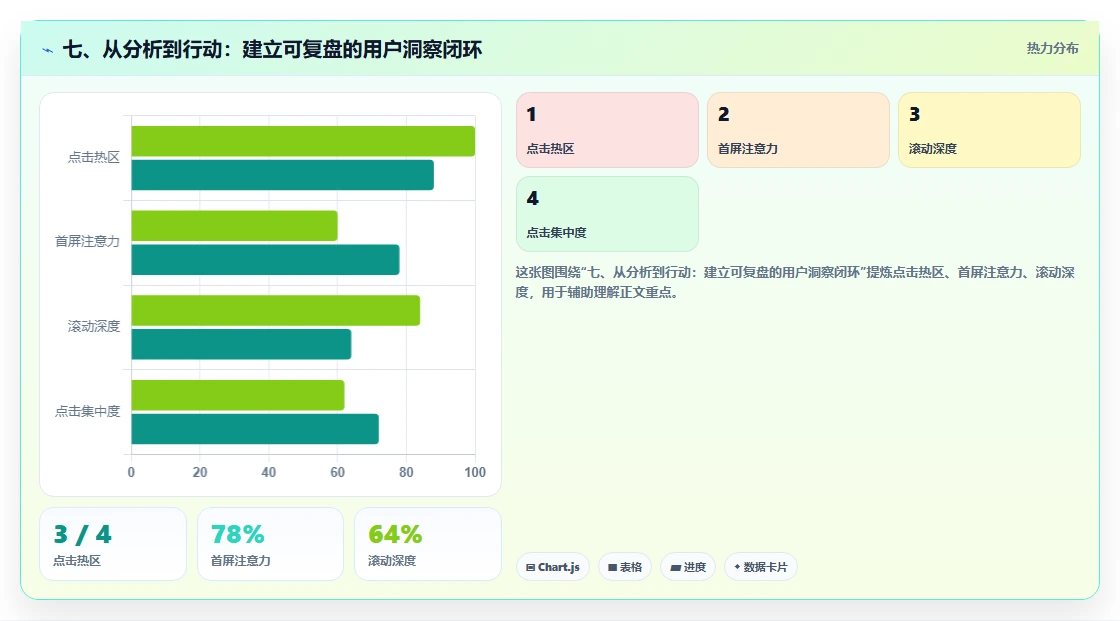
Task: Click the x-axis value 20
Action: pyautogui.click(x=200, y=472)
